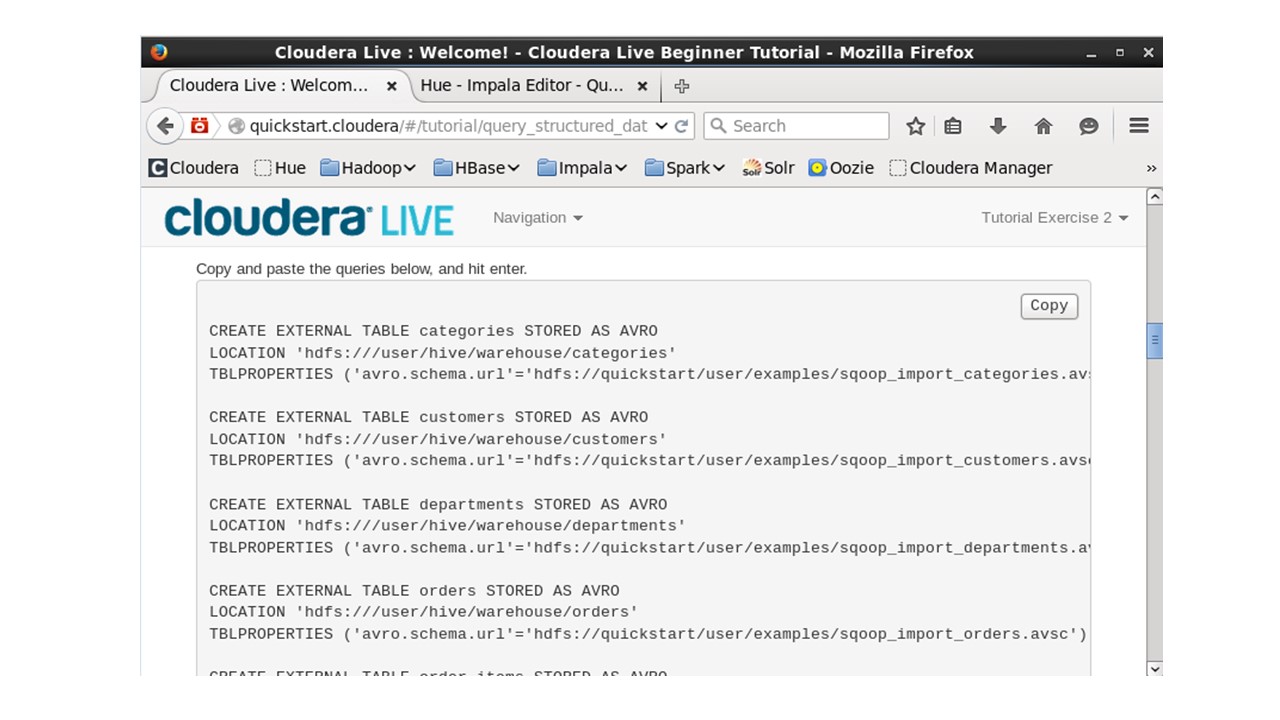Click 'CREATE EXTERNAL TABLE orders' line
This screenshot has width=1280, height=720.
point(414,590)
